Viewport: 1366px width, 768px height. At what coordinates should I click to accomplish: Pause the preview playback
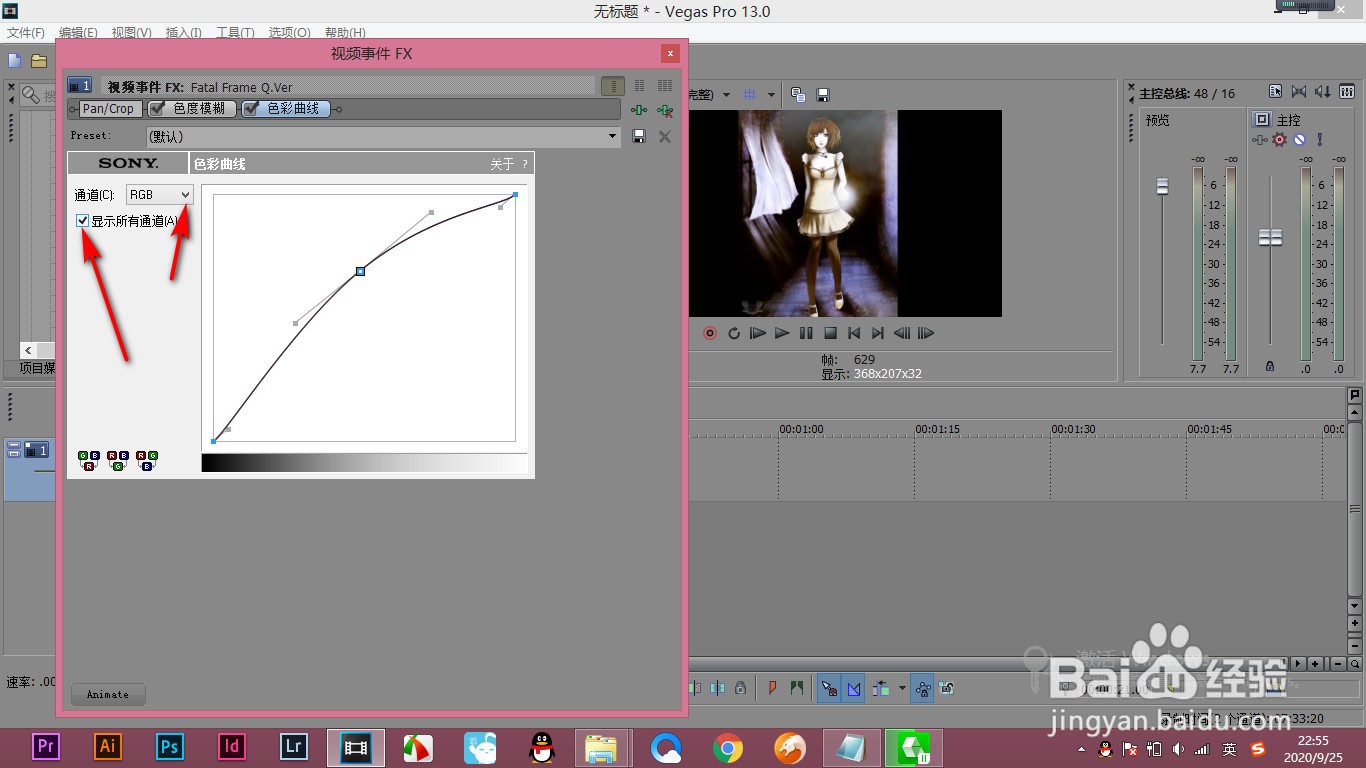click(x=806, y=333)
